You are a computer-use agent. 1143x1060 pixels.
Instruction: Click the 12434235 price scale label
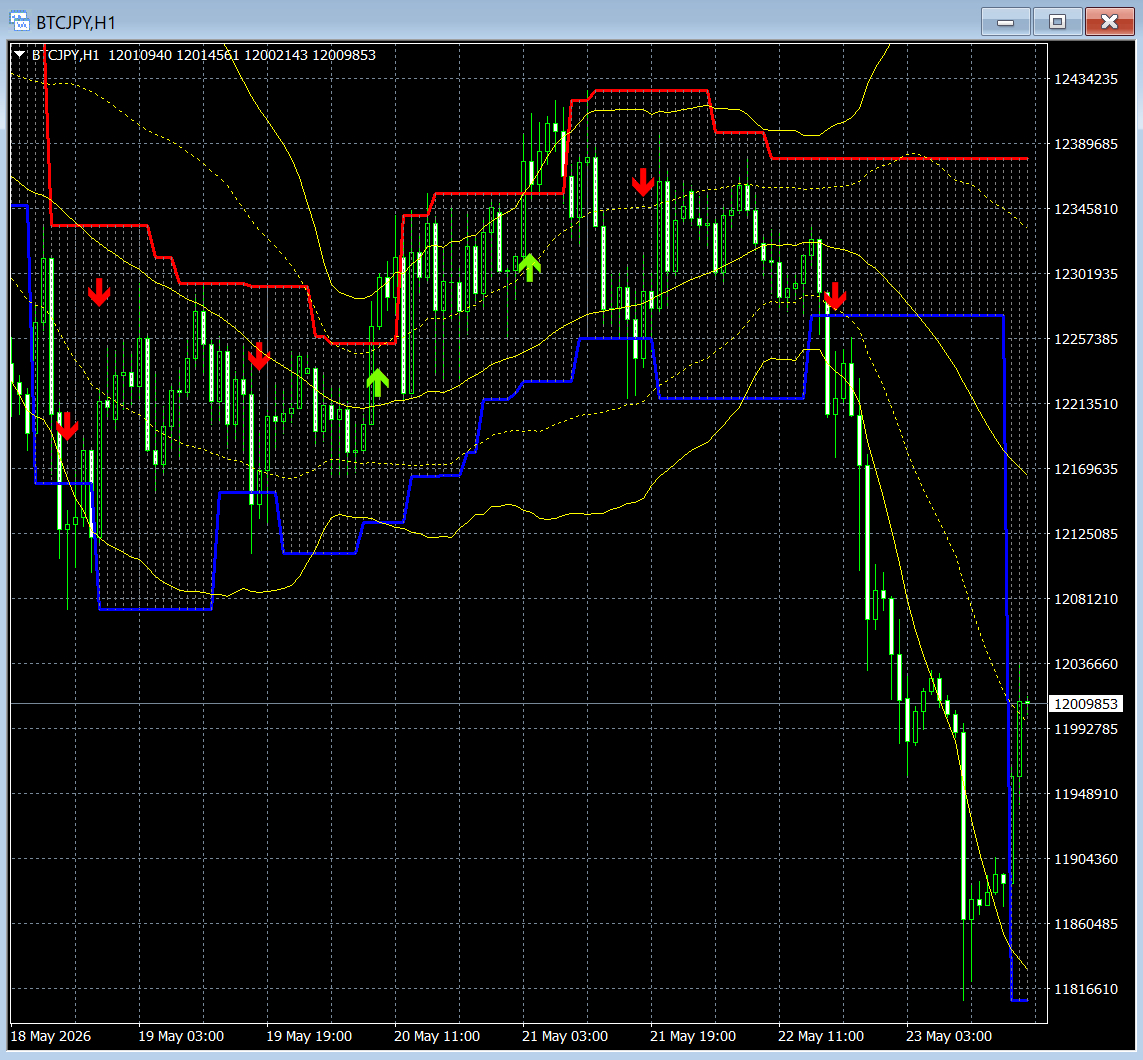coord(1085,79)
